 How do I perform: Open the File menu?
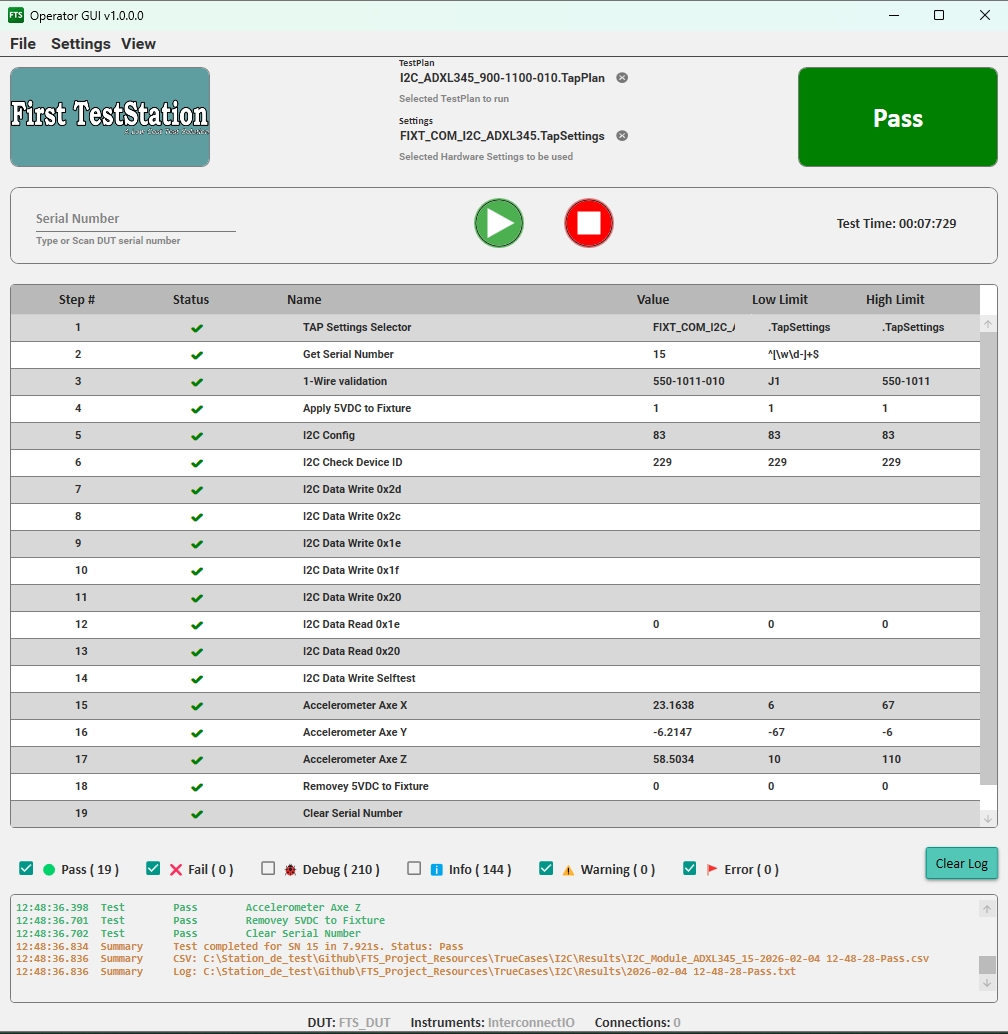pos(23,44)
